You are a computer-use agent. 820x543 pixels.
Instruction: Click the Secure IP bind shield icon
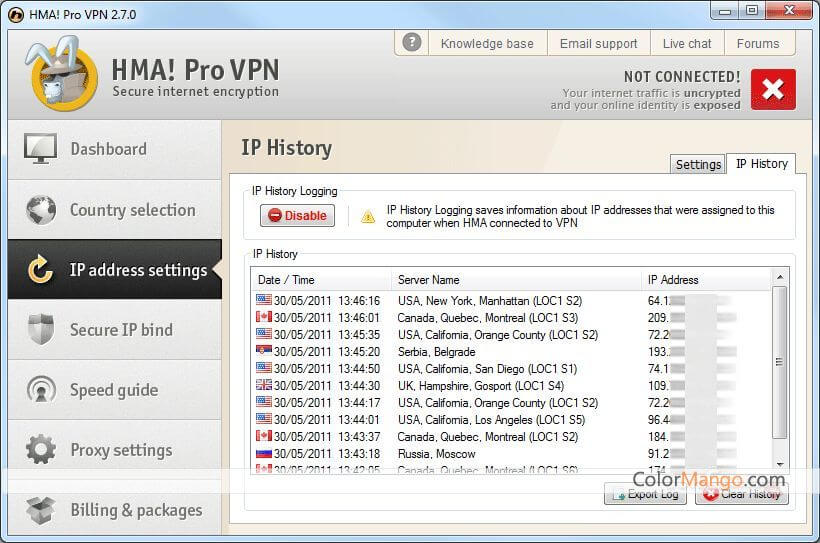(x=41, y=330)
